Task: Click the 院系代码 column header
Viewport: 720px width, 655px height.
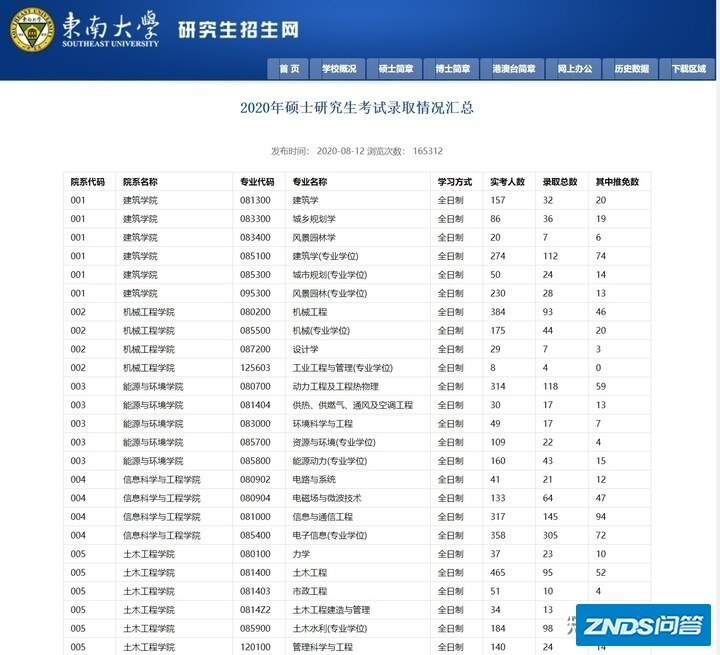Action: click(87, 182)
